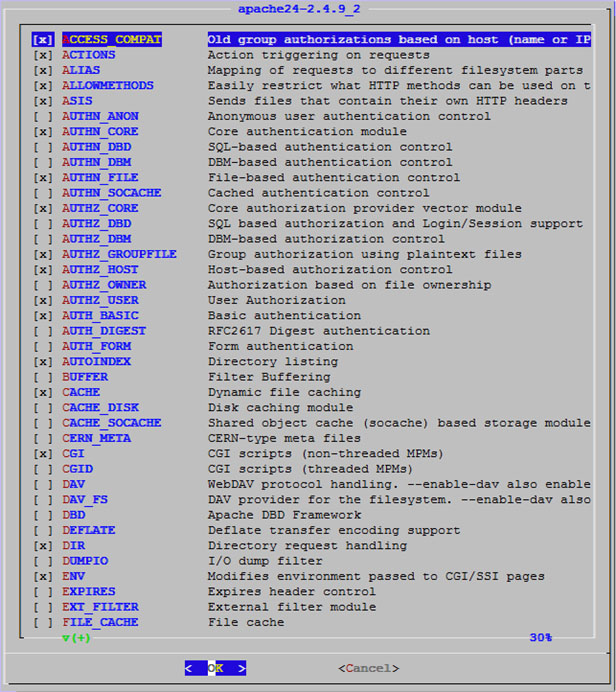Uncheck the DIR checkbox
The width and height of the screenshot is (616, 692).
[x=43, y=546]
